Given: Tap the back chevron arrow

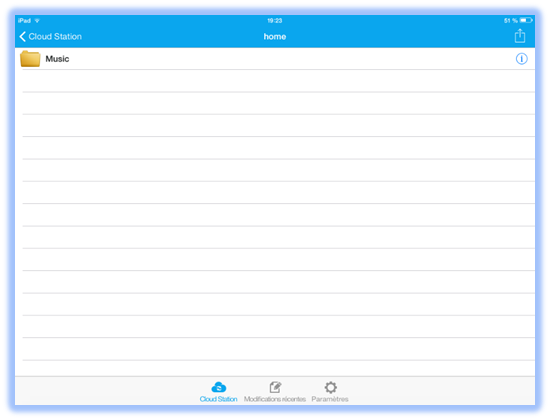Looking at the screenshot, I should pyautogui.click(x=22, y=36).
